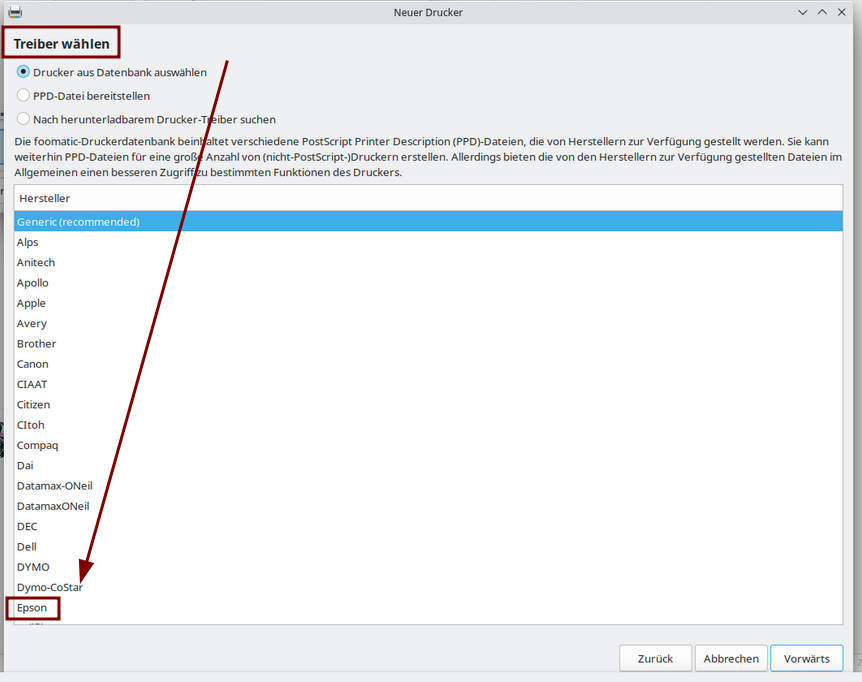Pick DYMO in the list
This screenshot has height=682, width=862.
coord(428,567)
